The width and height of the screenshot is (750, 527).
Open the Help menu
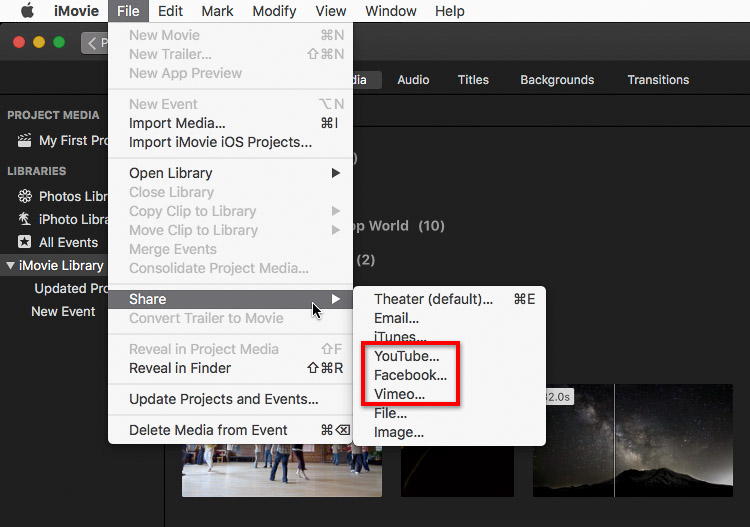pyautogui.click(x=450, y=11)
